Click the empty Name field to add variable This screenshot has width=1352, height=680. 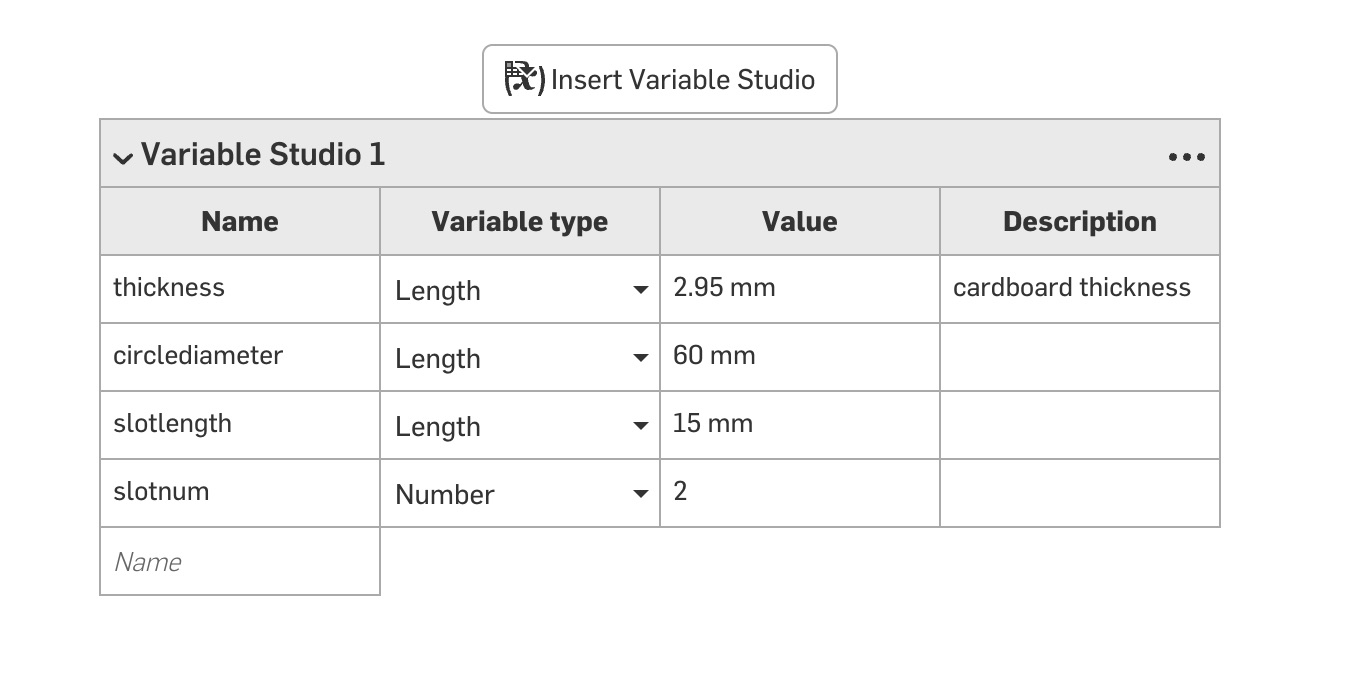[x=240, y=562]
